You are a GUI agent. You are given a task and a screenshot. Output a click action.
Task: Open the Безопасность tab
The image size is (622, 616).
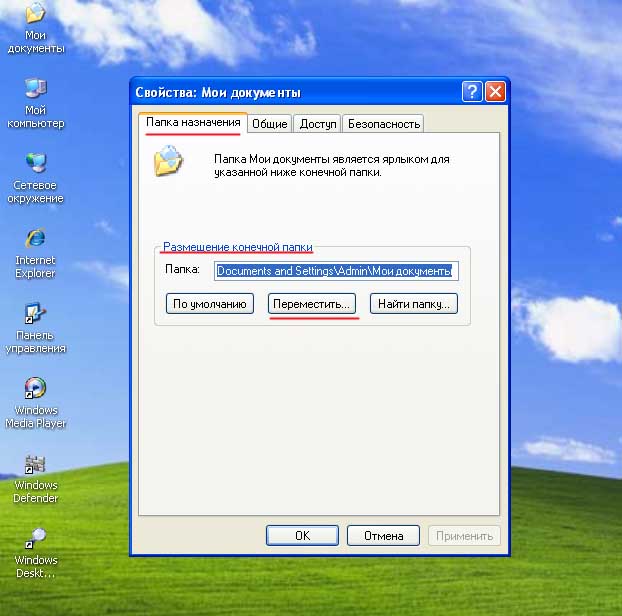point(383,124)
